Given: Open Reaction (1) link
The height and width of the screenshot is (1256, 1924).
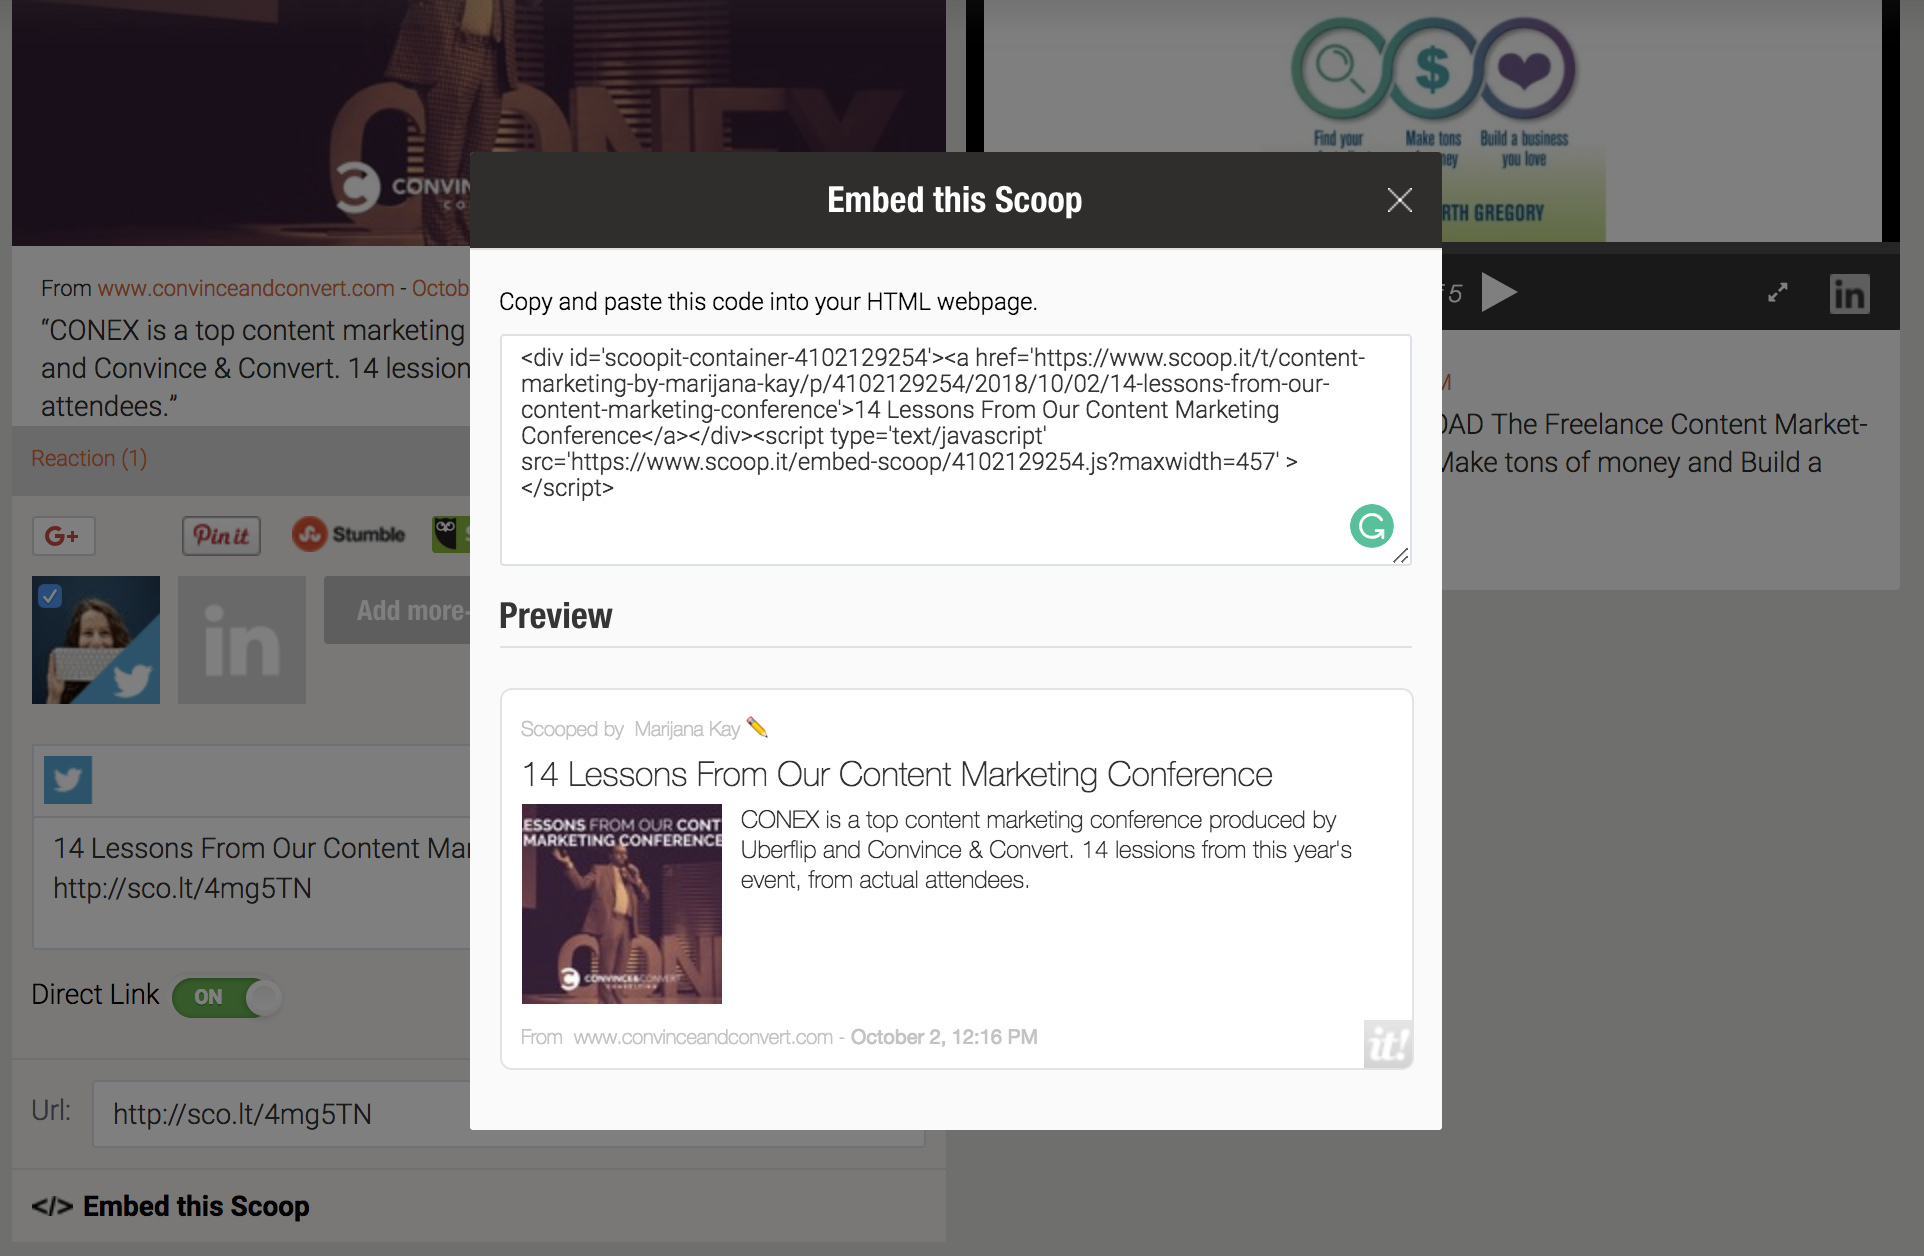Looking at the screenshot, I should click(x=89, y=458).
